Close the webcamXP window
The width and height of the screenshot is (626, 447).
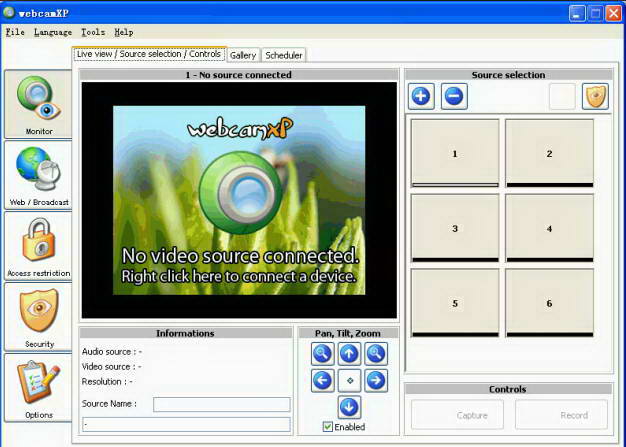click(613, 14)
